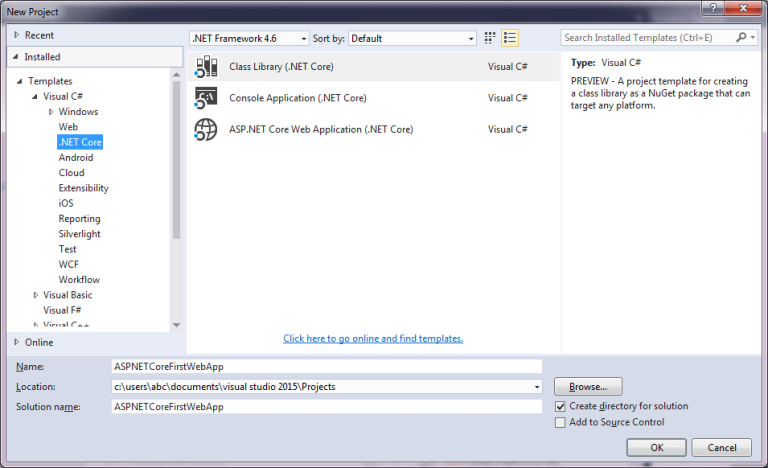Select .NET Core tree item
The image size is (768, 468).
click(x=80, y=142)
